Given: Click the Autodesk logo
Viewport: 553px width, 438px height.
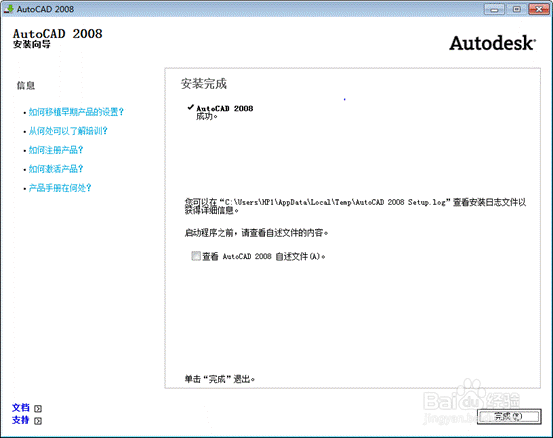Looking at the screenshot, I should pyautogui.click(x=492, y=43).
